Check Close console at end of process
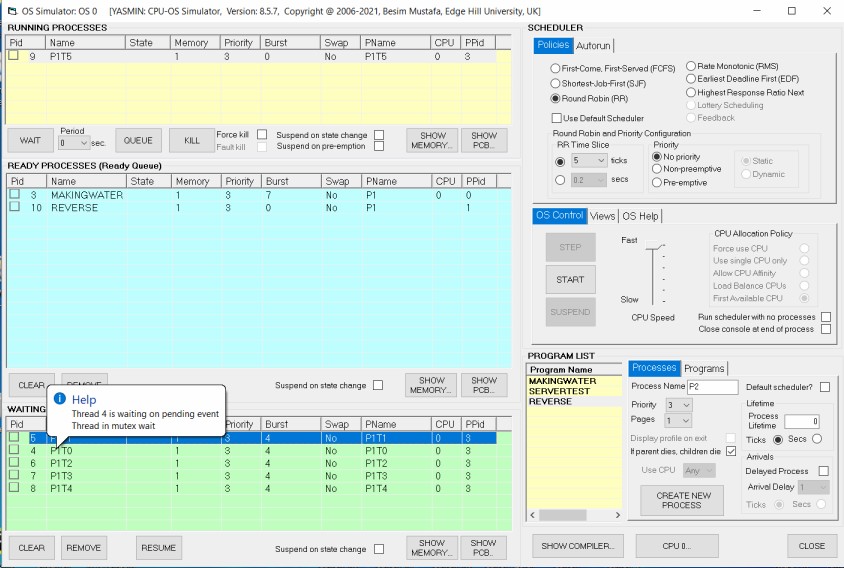The image size is (844, 568). click(x=826, y=329)
